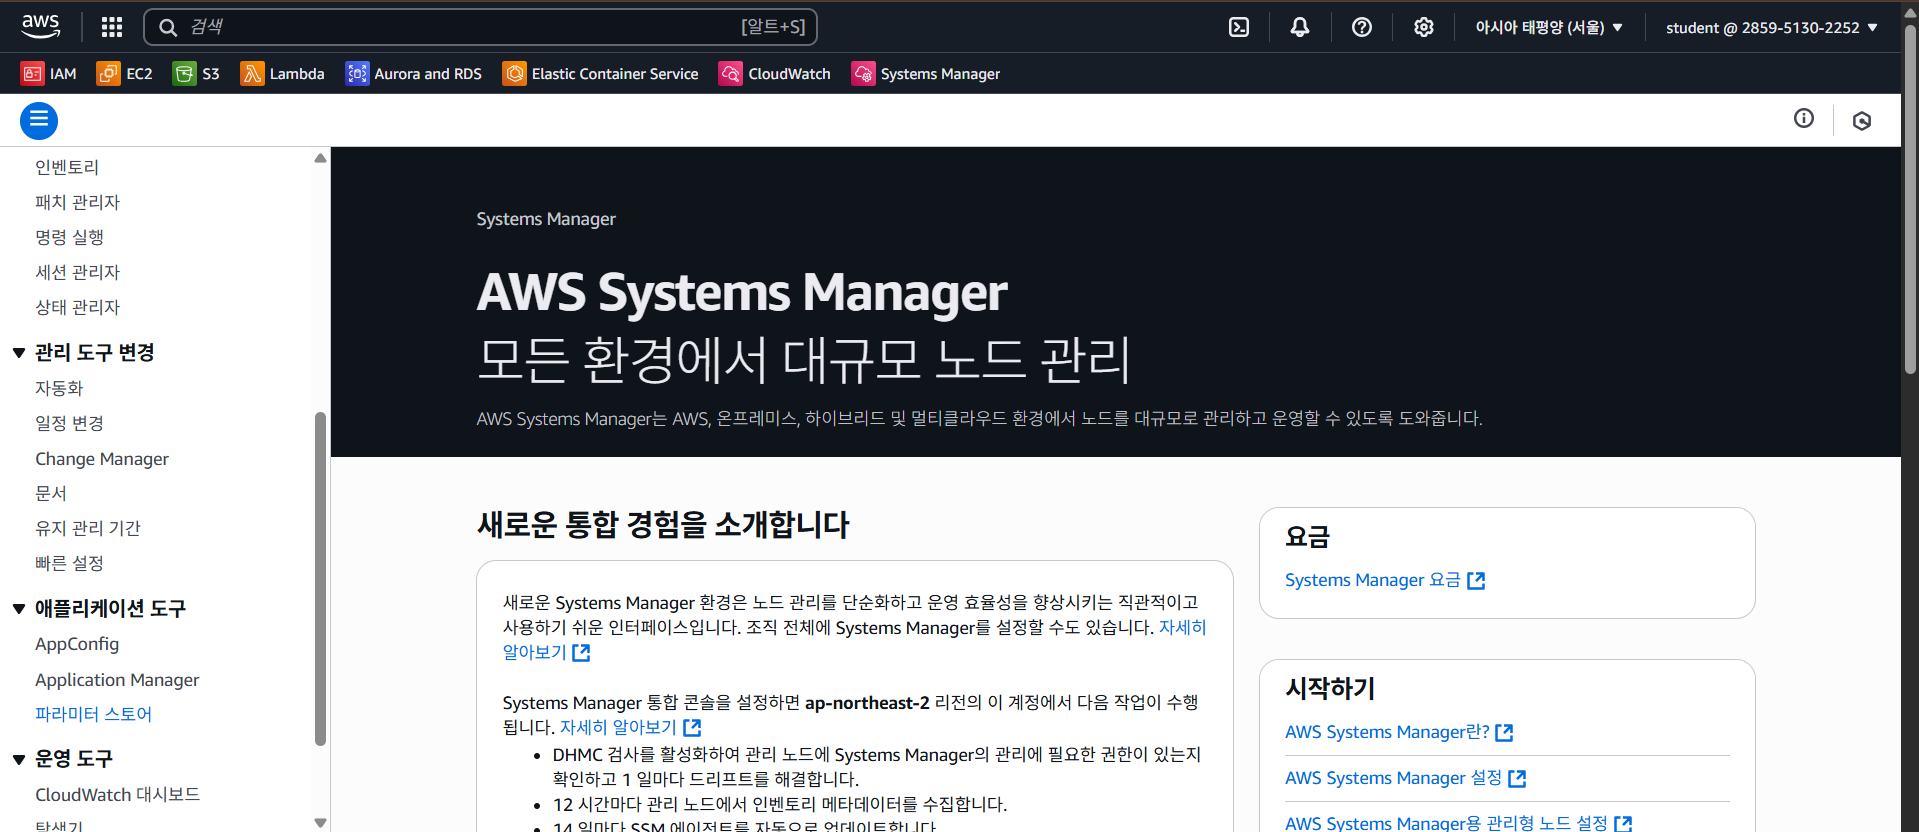Image resolution: width=1919 pixels, height=832 pixels.
Task: Click the sidebar scroll up arrow
Action: point(320,158)
